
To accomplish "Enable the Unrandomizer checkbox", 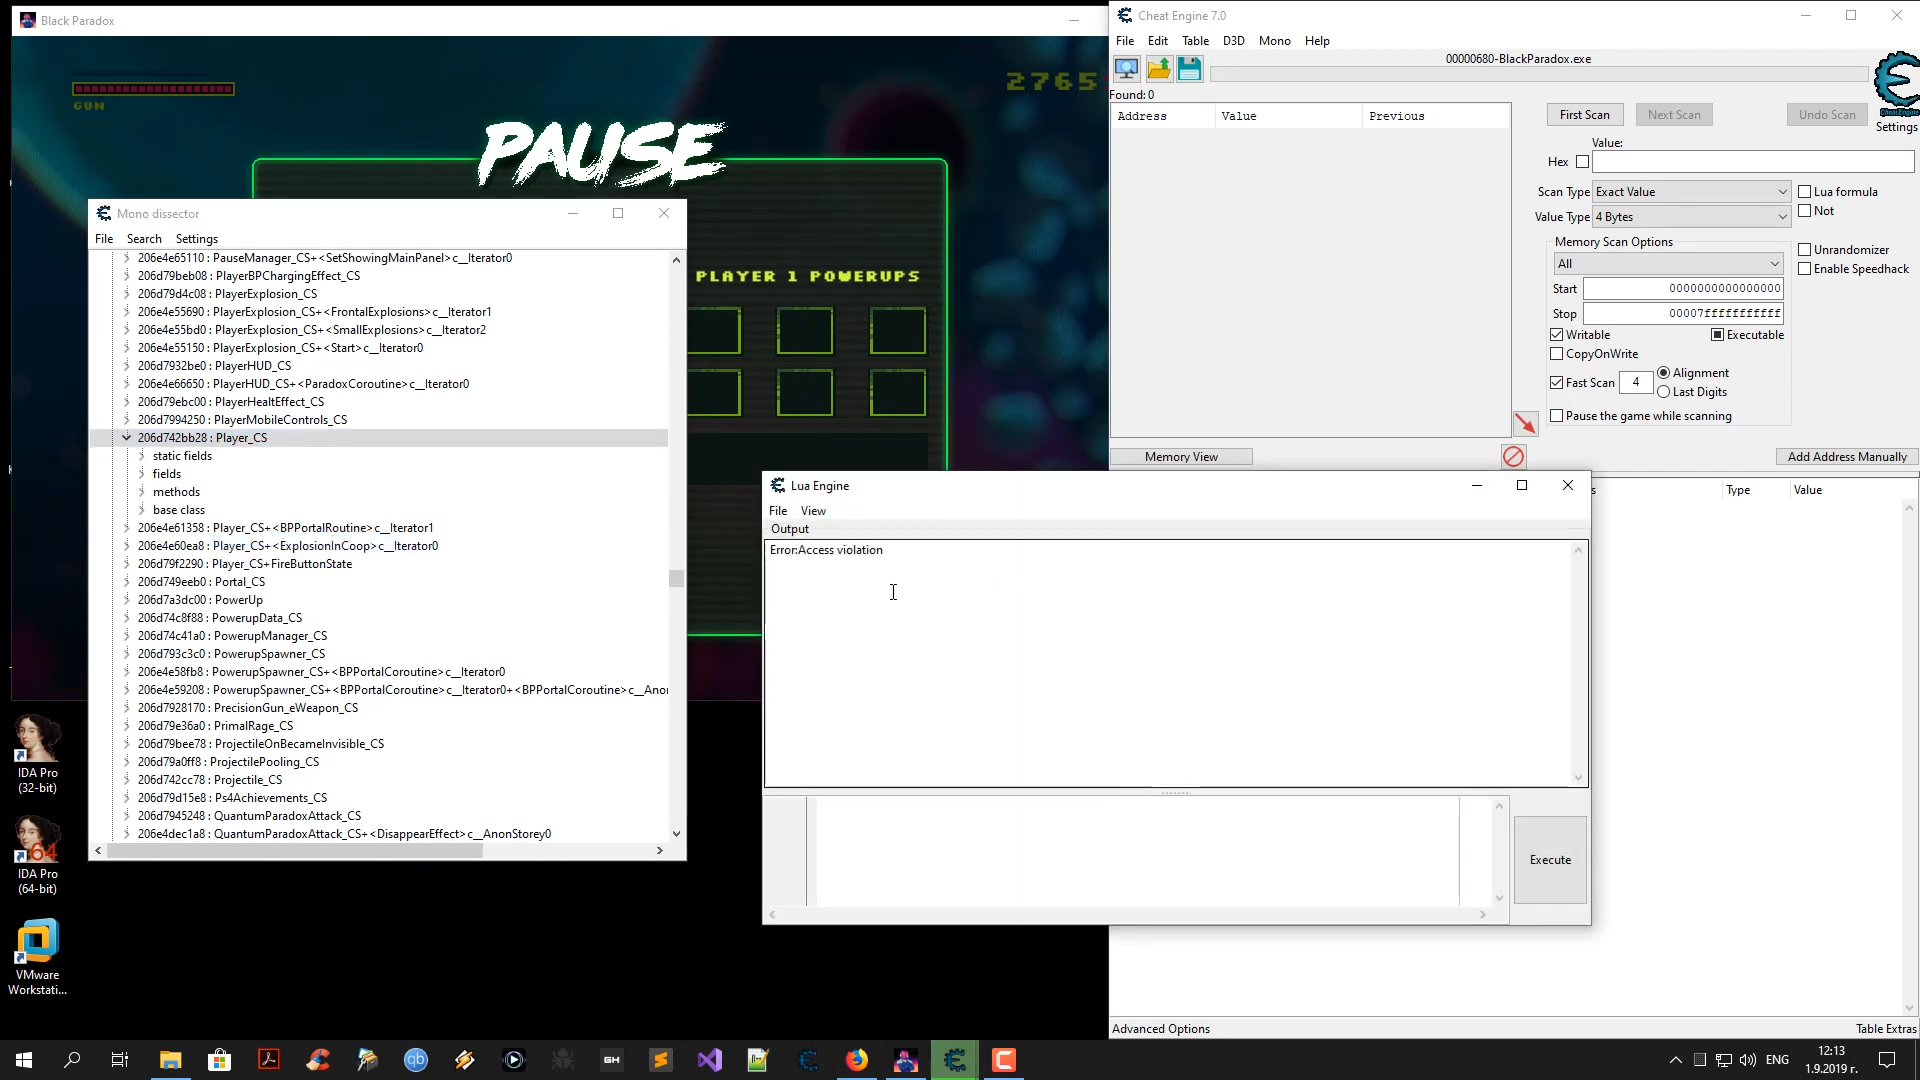I will 1805,250.
